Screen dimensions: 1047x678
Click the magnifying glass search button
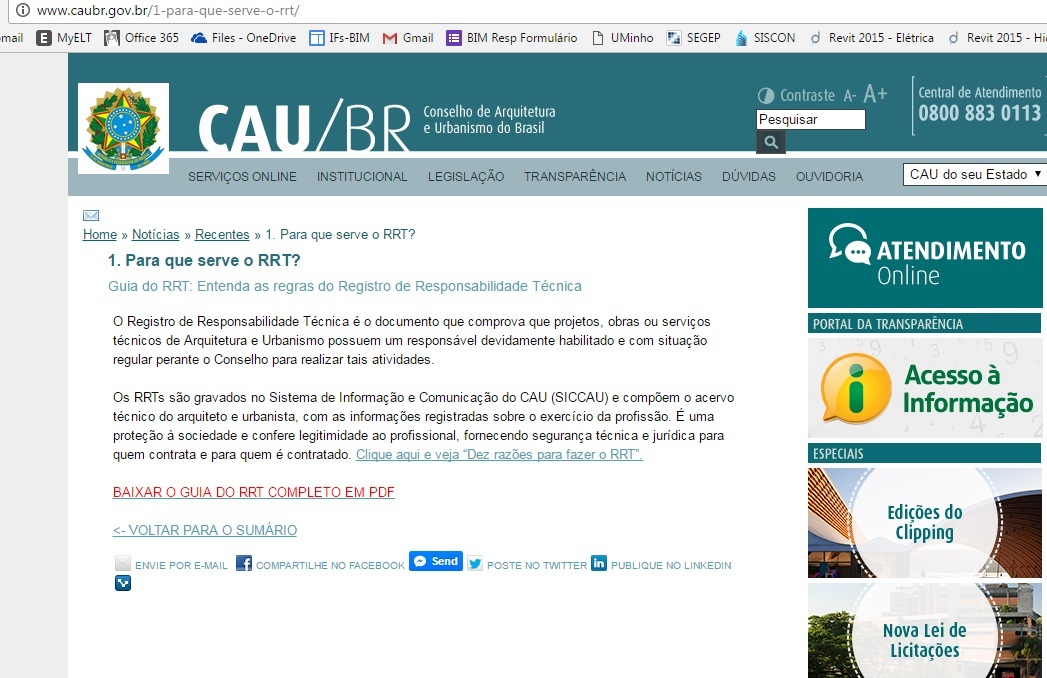(x=771, y=143)
